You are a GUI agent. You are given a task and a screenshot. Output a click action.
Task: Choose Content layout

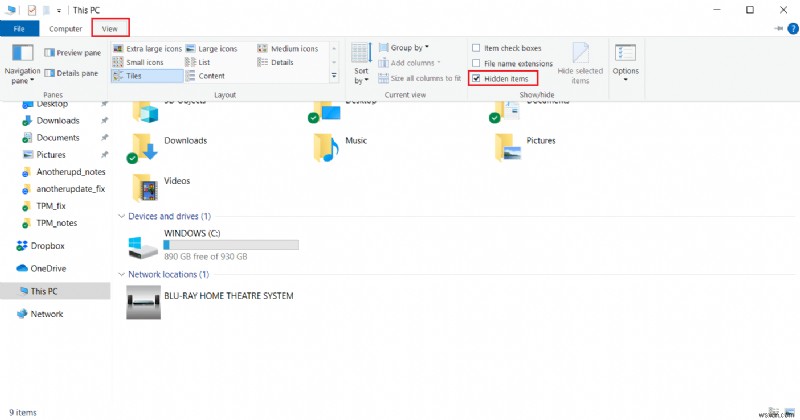click(205, 76)
